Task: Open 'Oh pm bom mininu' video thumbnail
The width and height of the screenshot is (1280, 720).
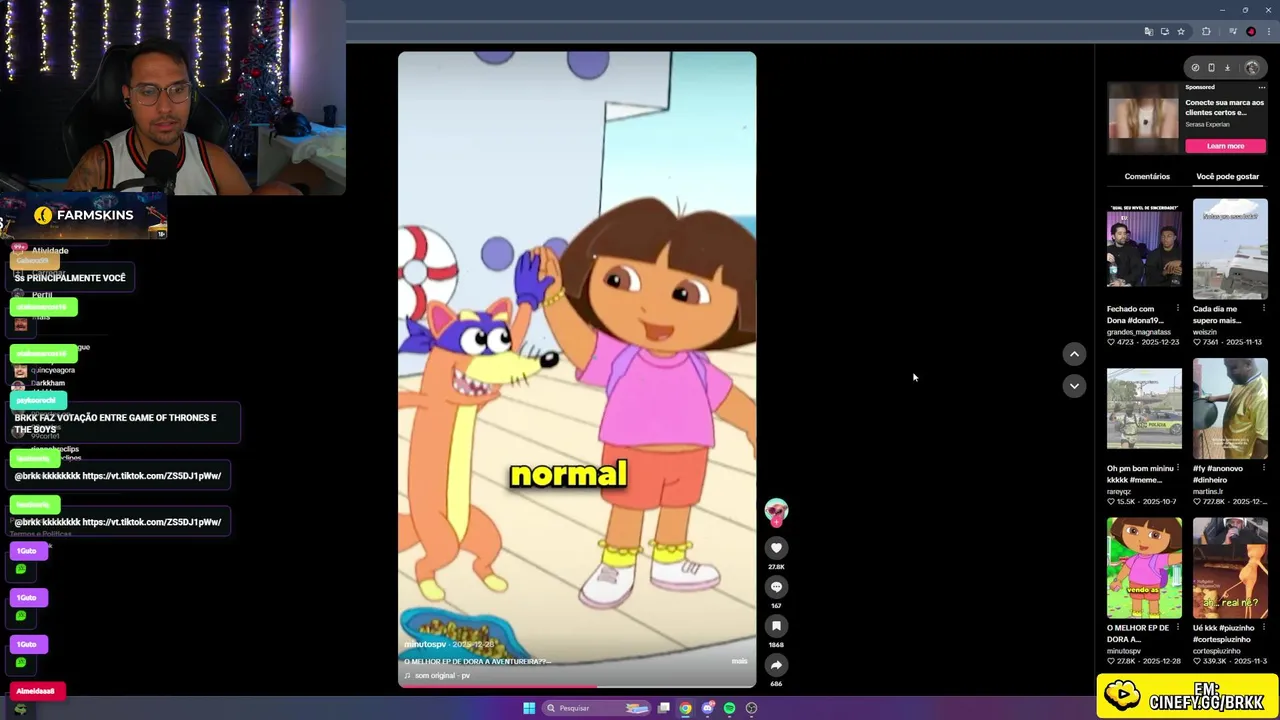Action: 1144,408
